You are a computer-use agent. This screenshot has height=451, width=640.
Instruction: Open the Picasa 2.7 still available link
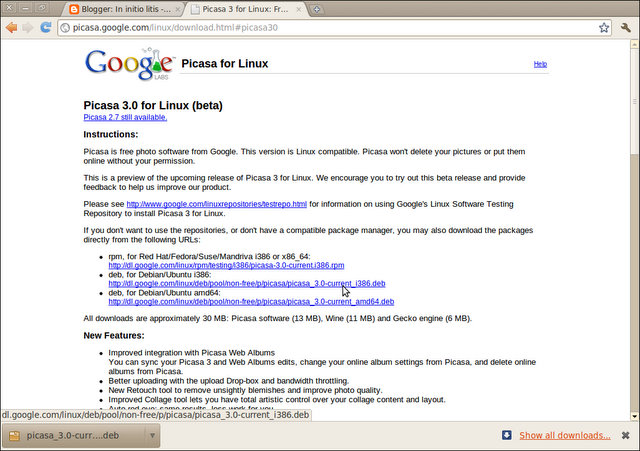125,117
